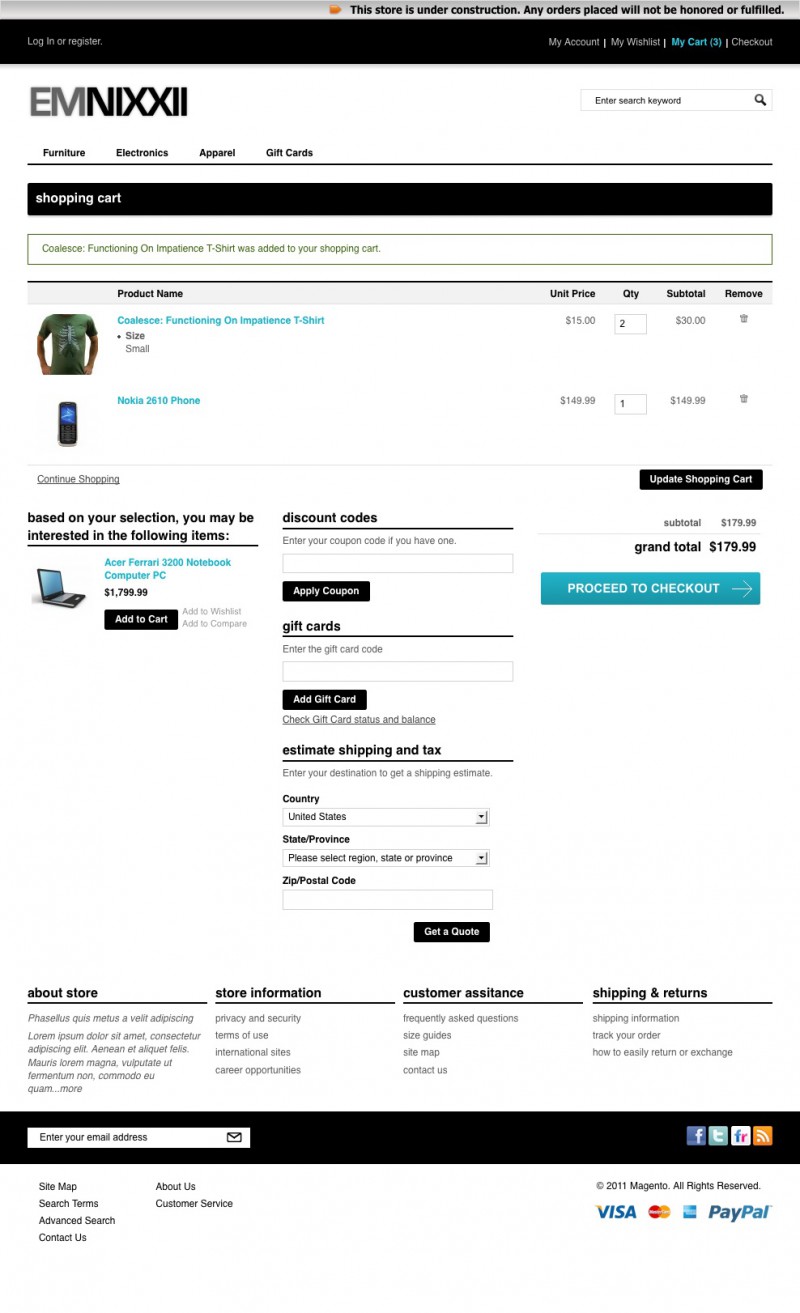Open the Apparel menu

[x=217, y=153]
